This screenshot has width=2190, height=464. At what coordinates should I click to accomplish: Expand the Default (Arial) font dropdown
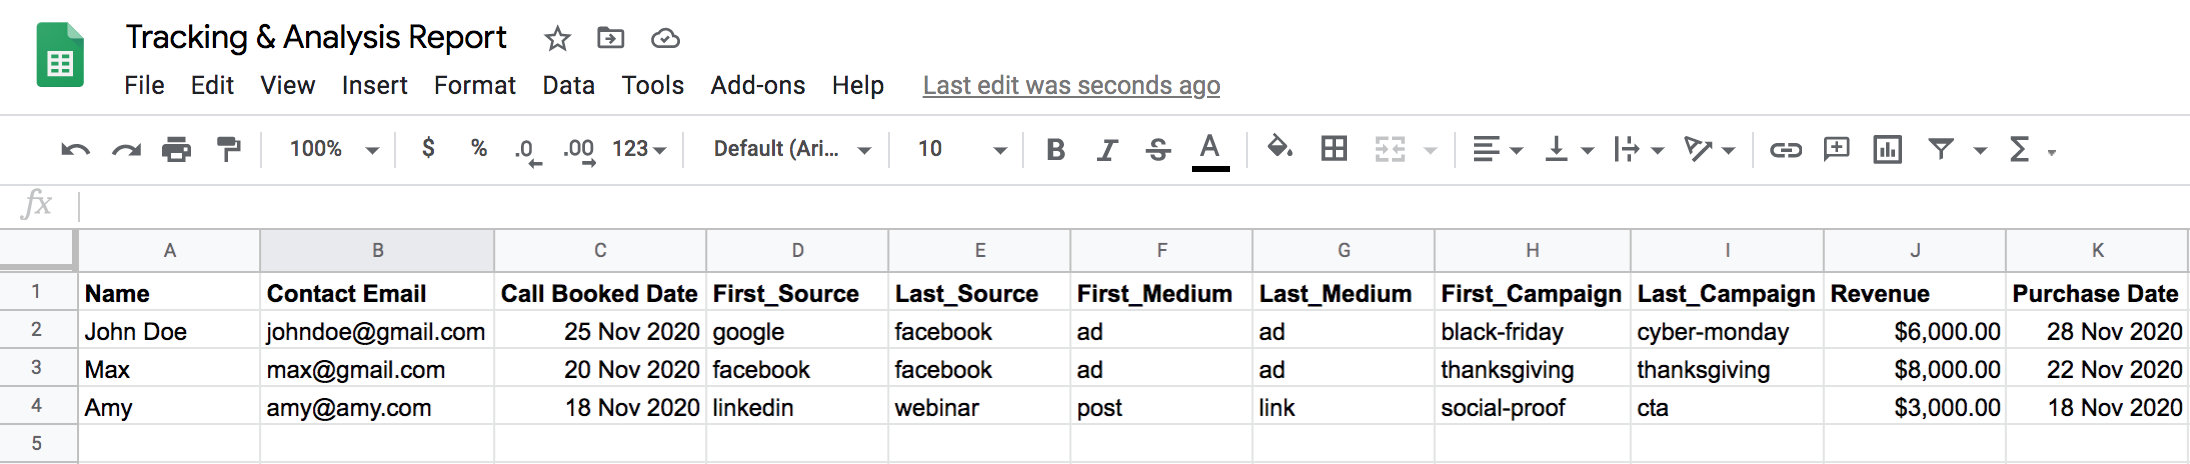click(x=791, y=150)
